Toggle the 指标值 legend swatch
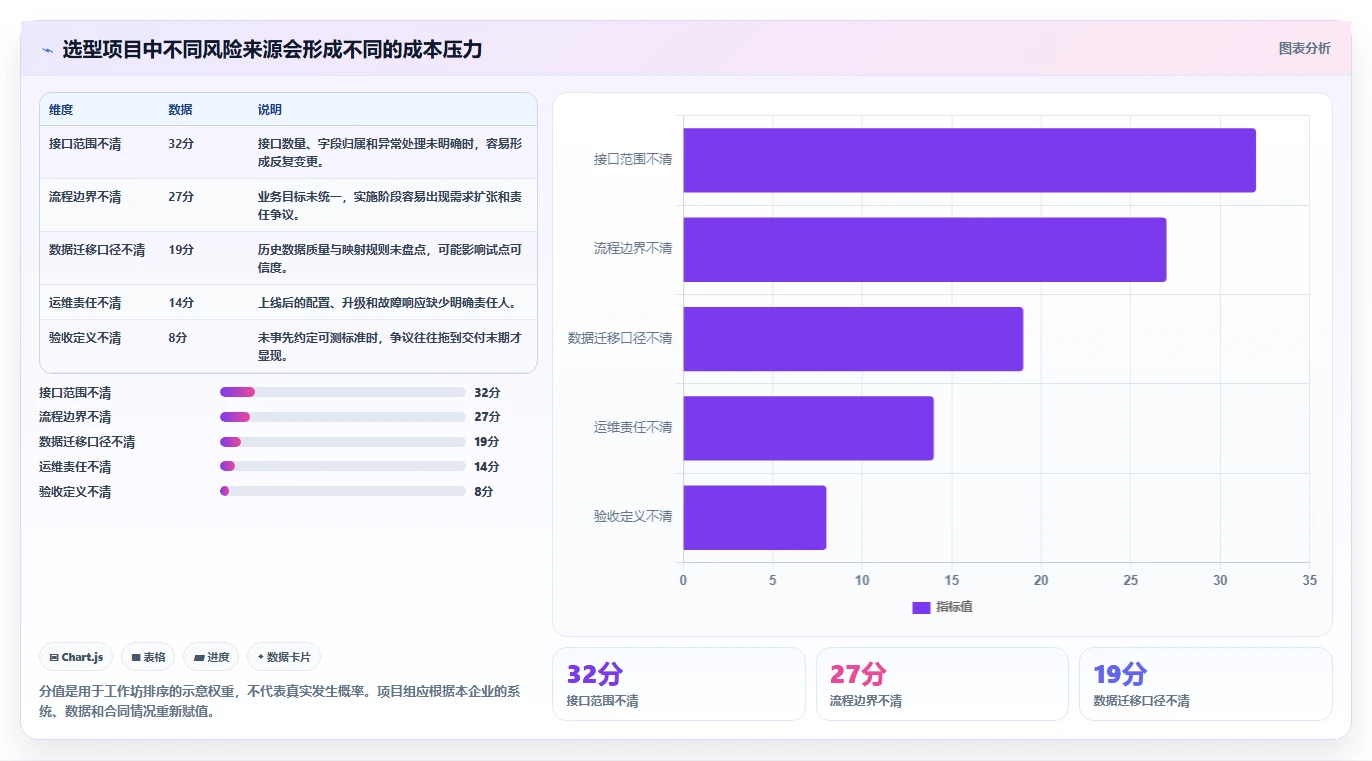Image resolution: width=1372 pixels, height=761 pixels. coord(921,607)
